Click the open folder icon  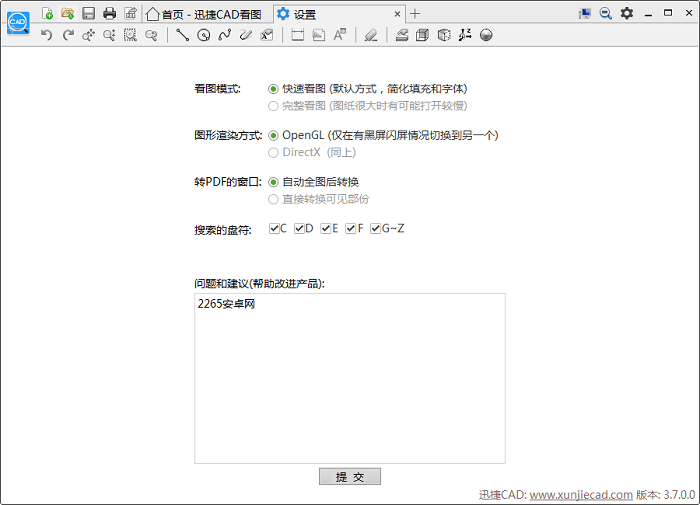68,13
